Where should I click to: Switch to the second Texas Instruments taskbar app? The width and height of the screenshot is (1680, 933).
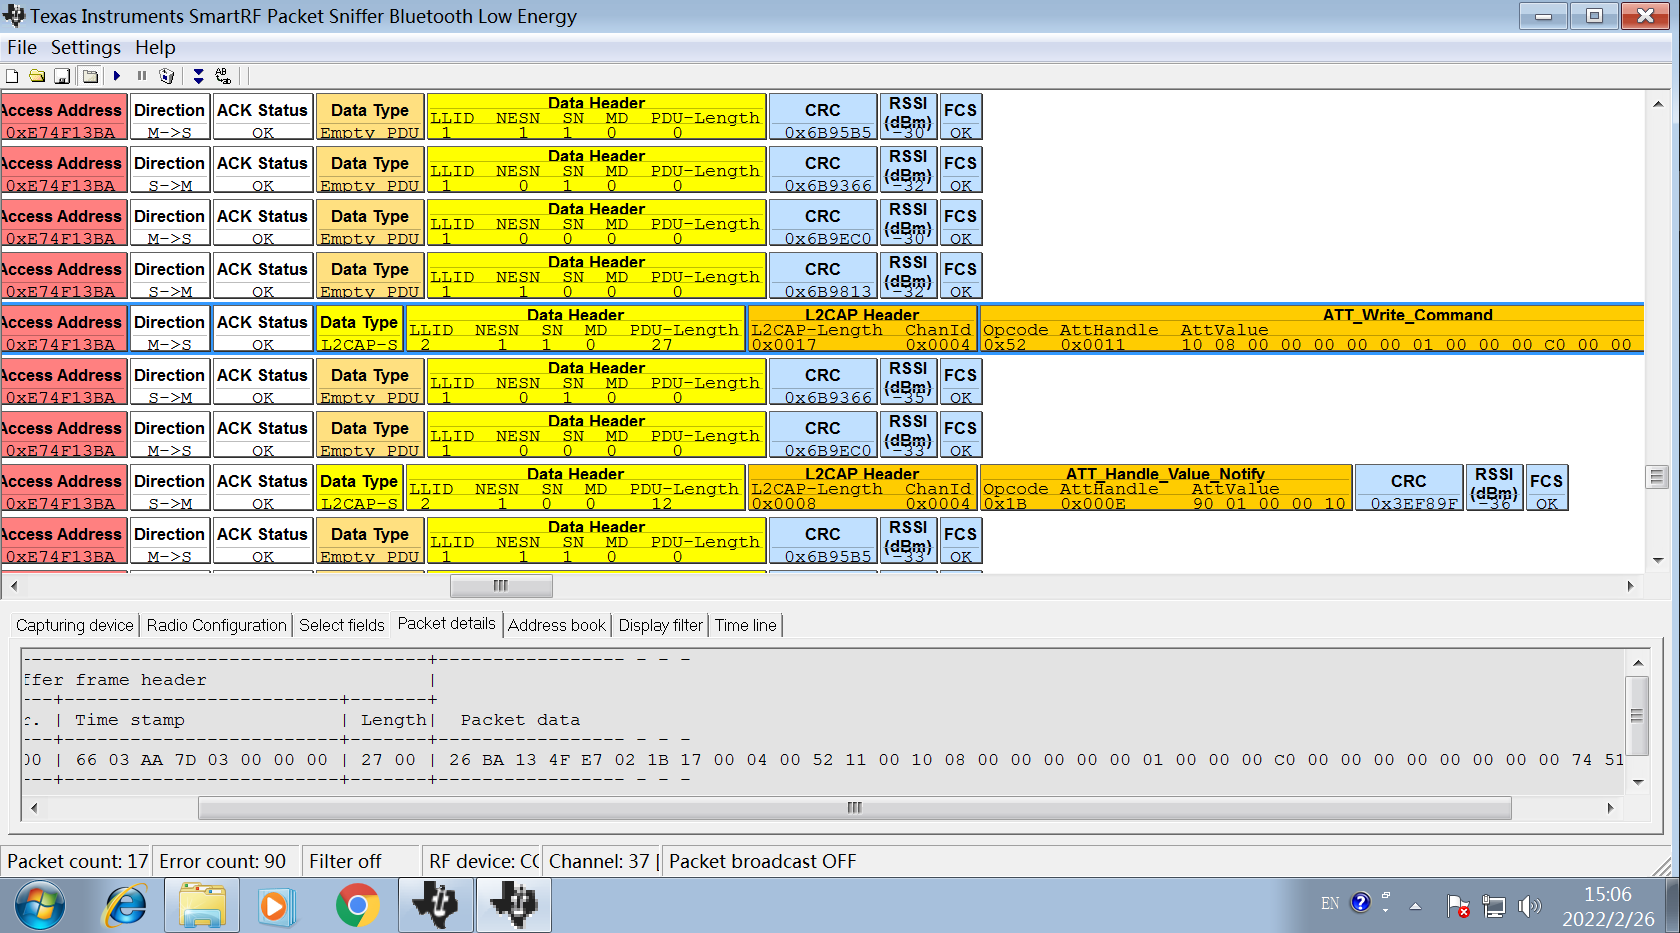coord(514,906)
